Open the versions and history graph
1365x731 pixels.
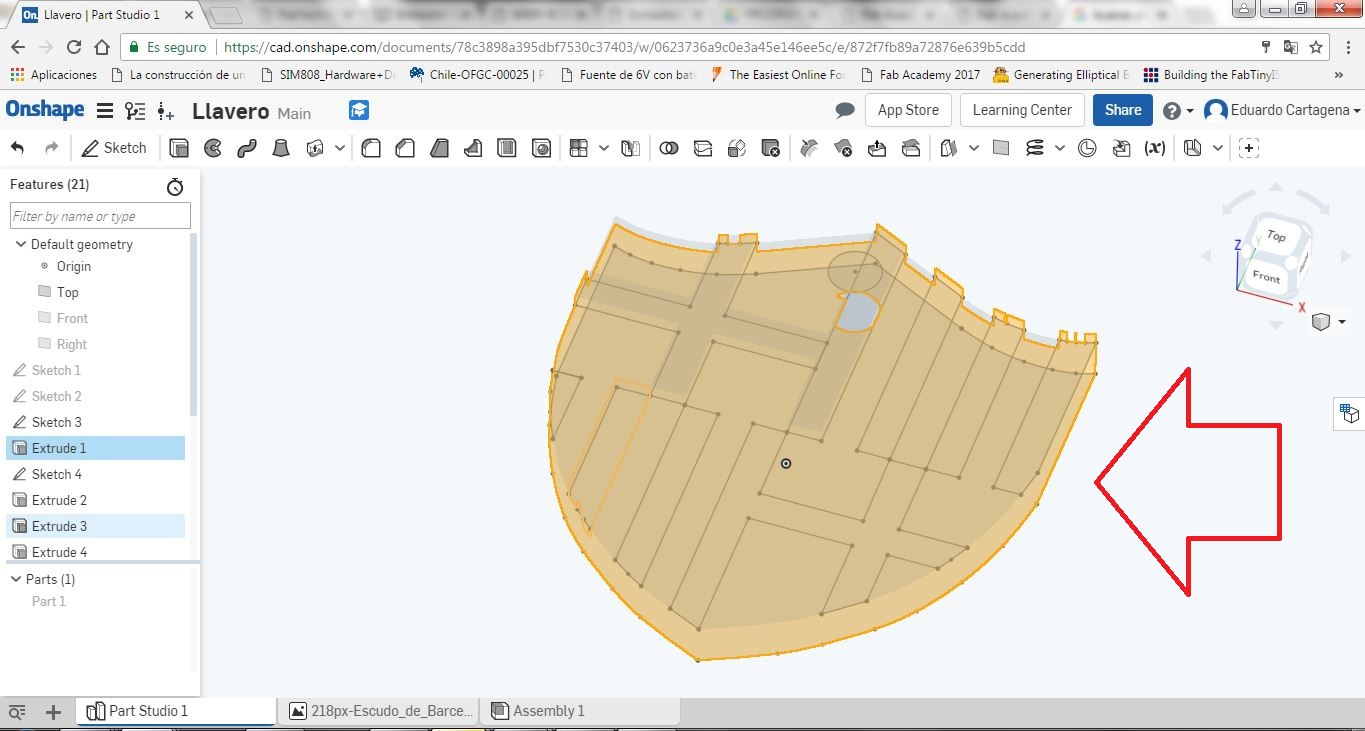click(x=135, y=111)
